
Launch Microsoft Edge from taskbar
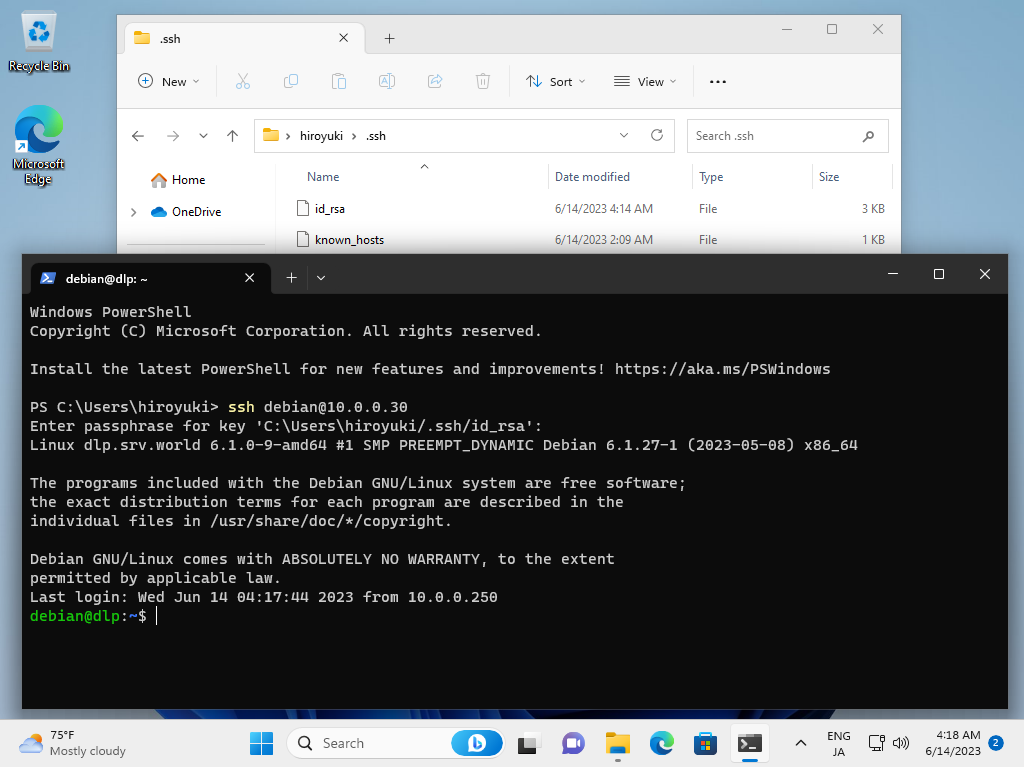click(662, 743)
